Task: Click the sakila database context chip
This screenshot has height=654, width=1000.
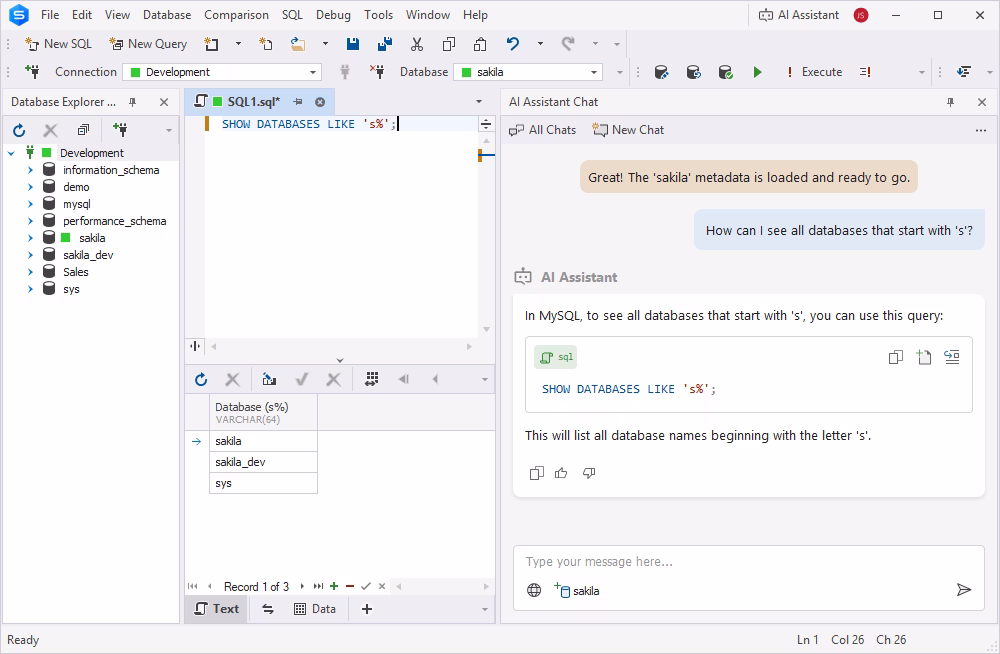Action: (577, 590)
